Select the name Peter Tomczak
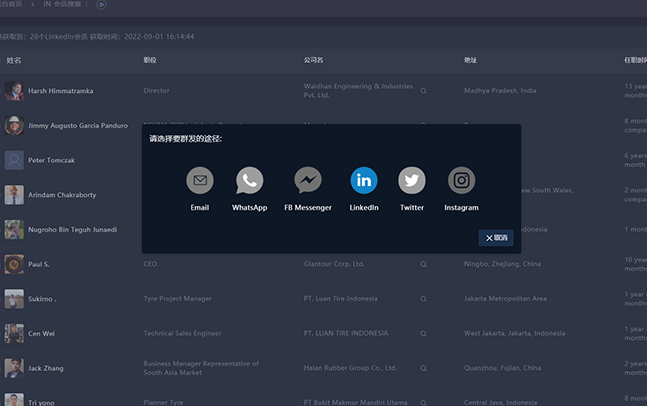Image resolution: width=647 pixels, height=406 pixels. tap(52, 160)
